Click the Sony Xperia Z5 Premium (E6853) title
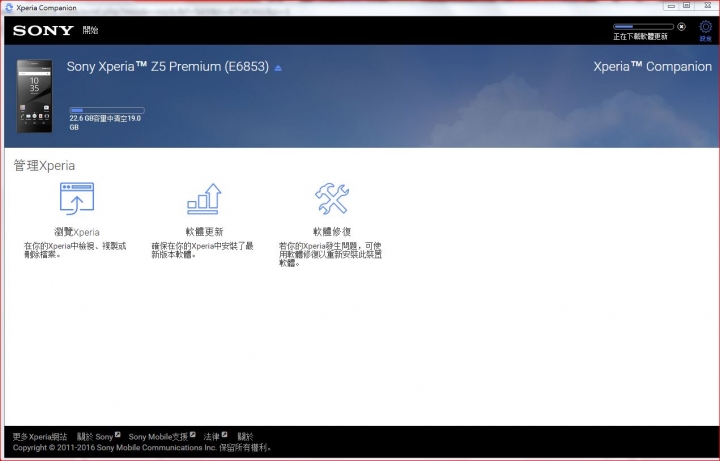The height and width of the screenshot is (461, 720). [168, 67]
